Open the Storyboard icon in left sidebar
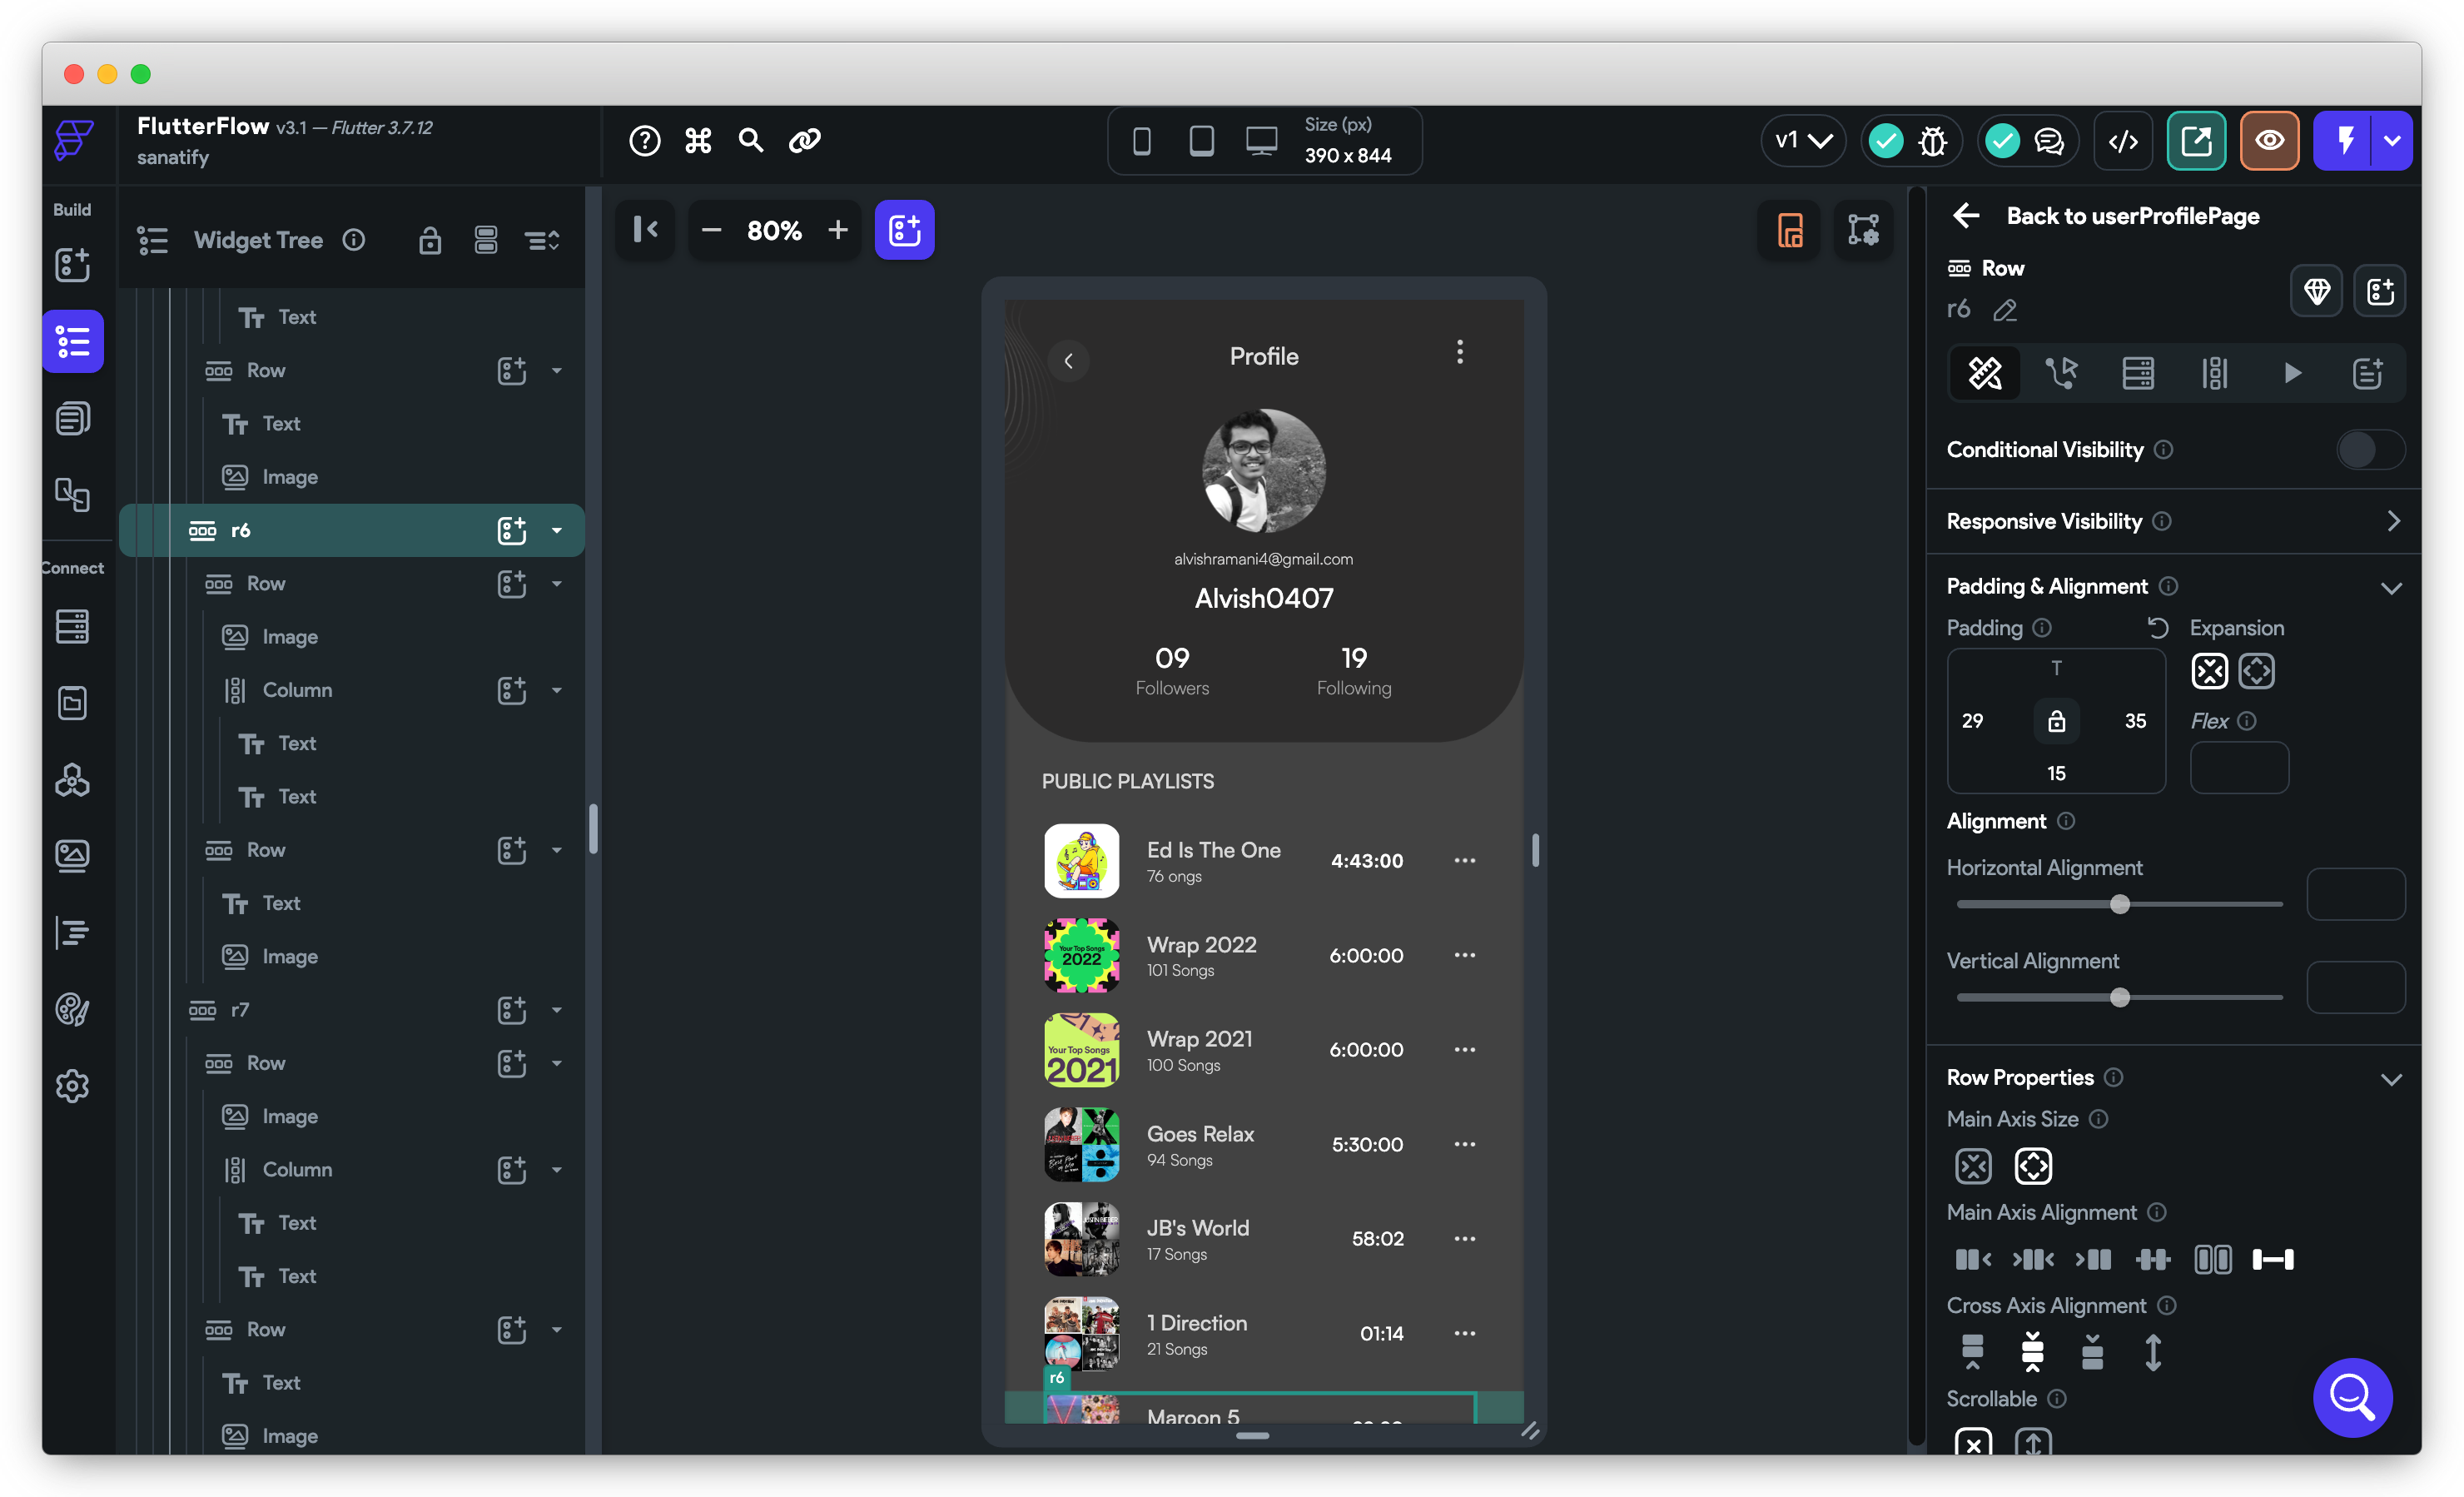The image size is (2464, 1497). tap(72, 494)
